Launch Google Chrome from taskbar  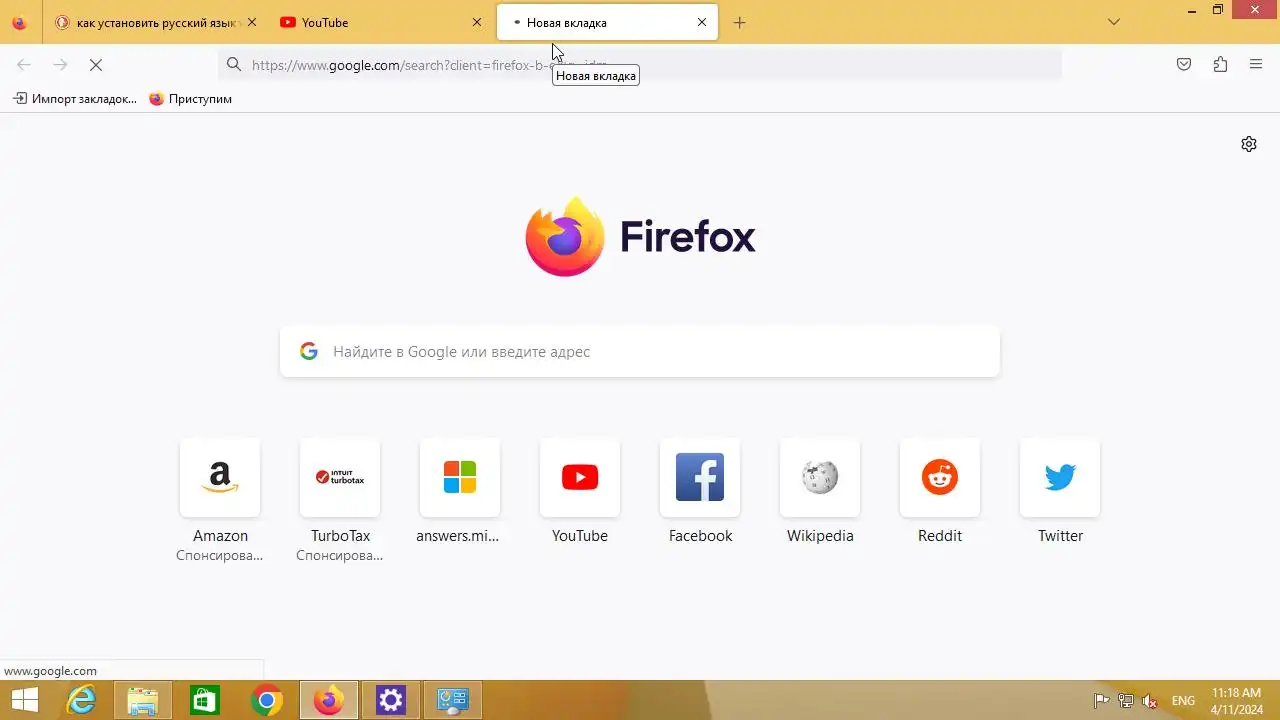click(x=267, y=701)
